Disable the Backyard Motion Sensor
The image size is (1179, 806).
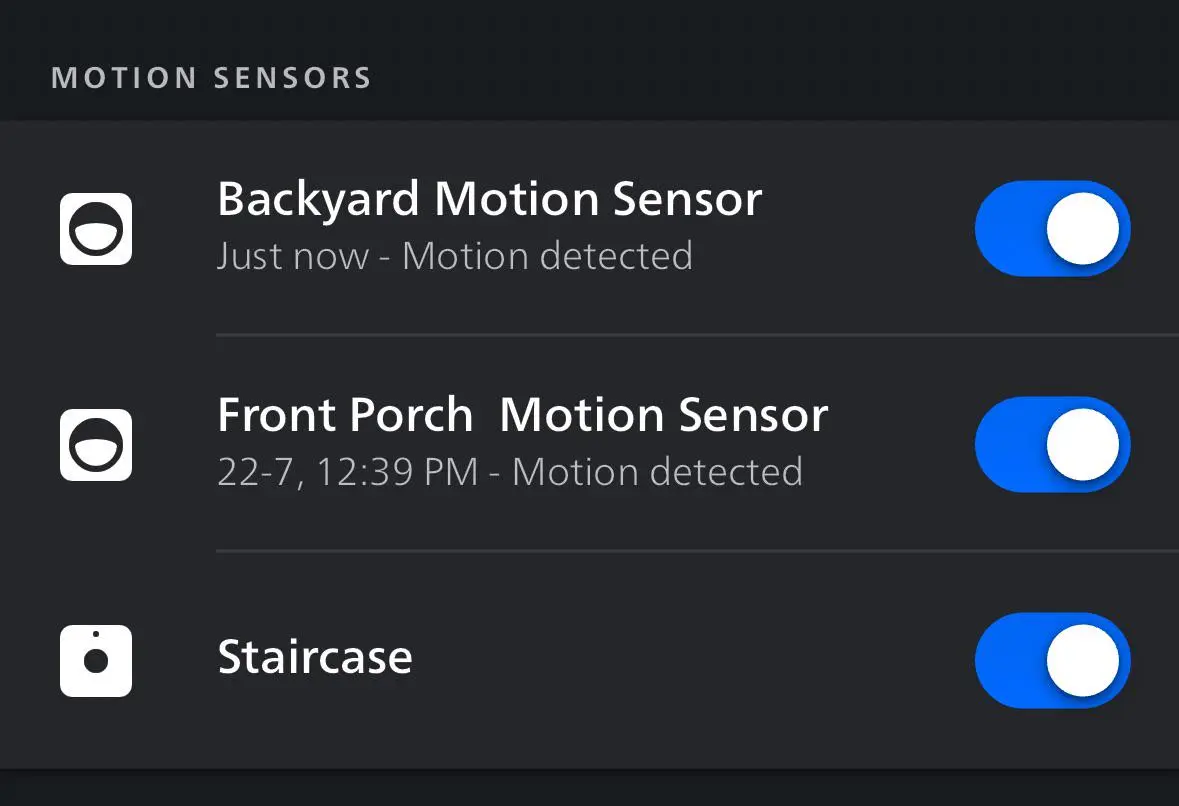(x=1052, y=228)
